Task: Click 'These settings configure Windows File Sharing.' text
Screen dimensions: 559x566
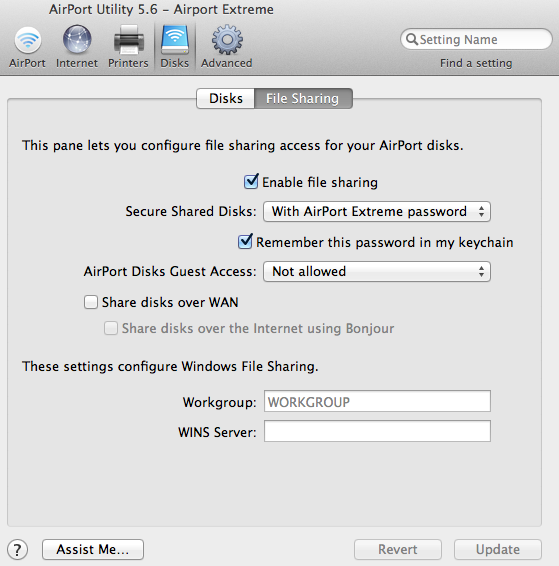Action: coord(170,366)
